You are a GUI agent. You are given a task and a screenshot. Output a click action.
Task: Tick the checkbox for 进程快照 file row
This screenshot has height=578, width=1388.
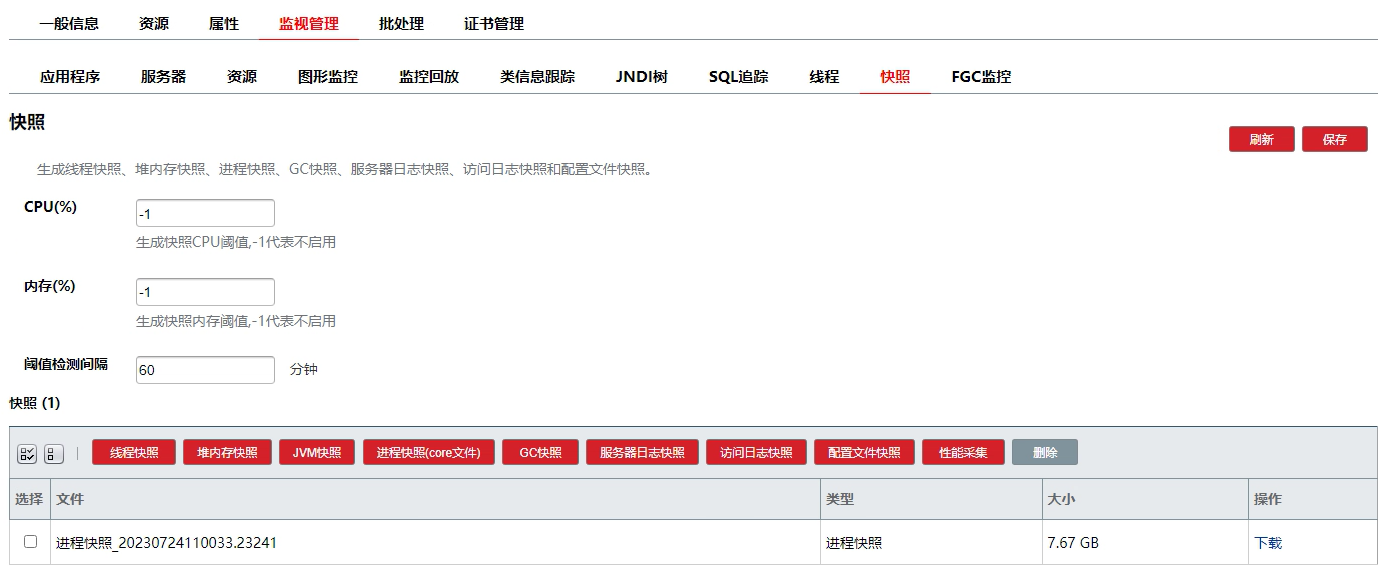click(x=30, y=541)
